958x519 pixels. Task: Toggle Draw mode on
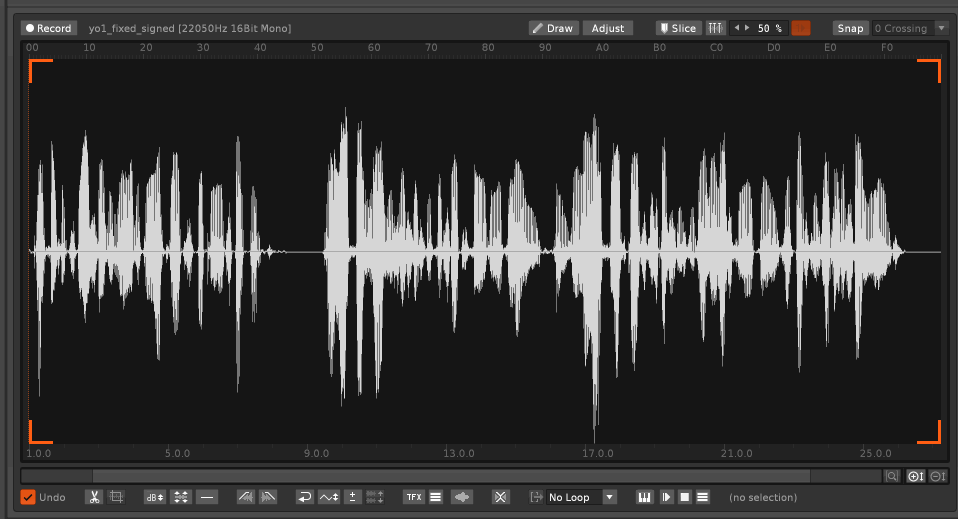(552, 28)
